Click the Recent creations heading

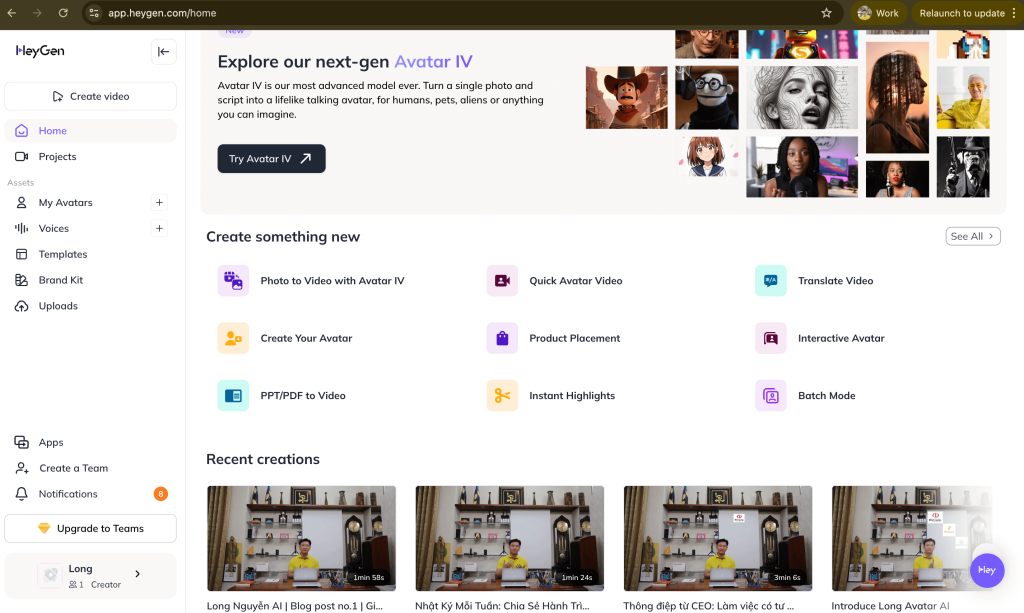click(263, 459)
